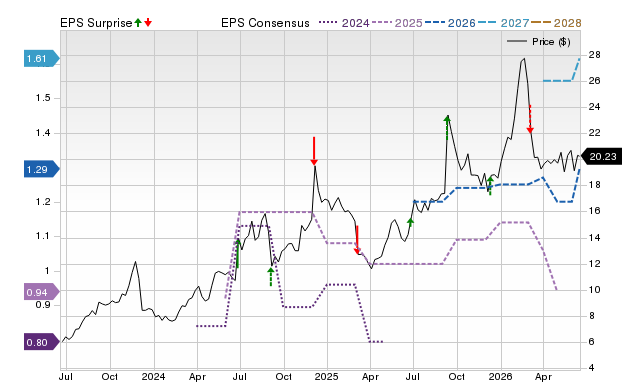Click the 1.1 label on the EPS axis
This screenshot has width=640, height=382.
click(43, 236)
